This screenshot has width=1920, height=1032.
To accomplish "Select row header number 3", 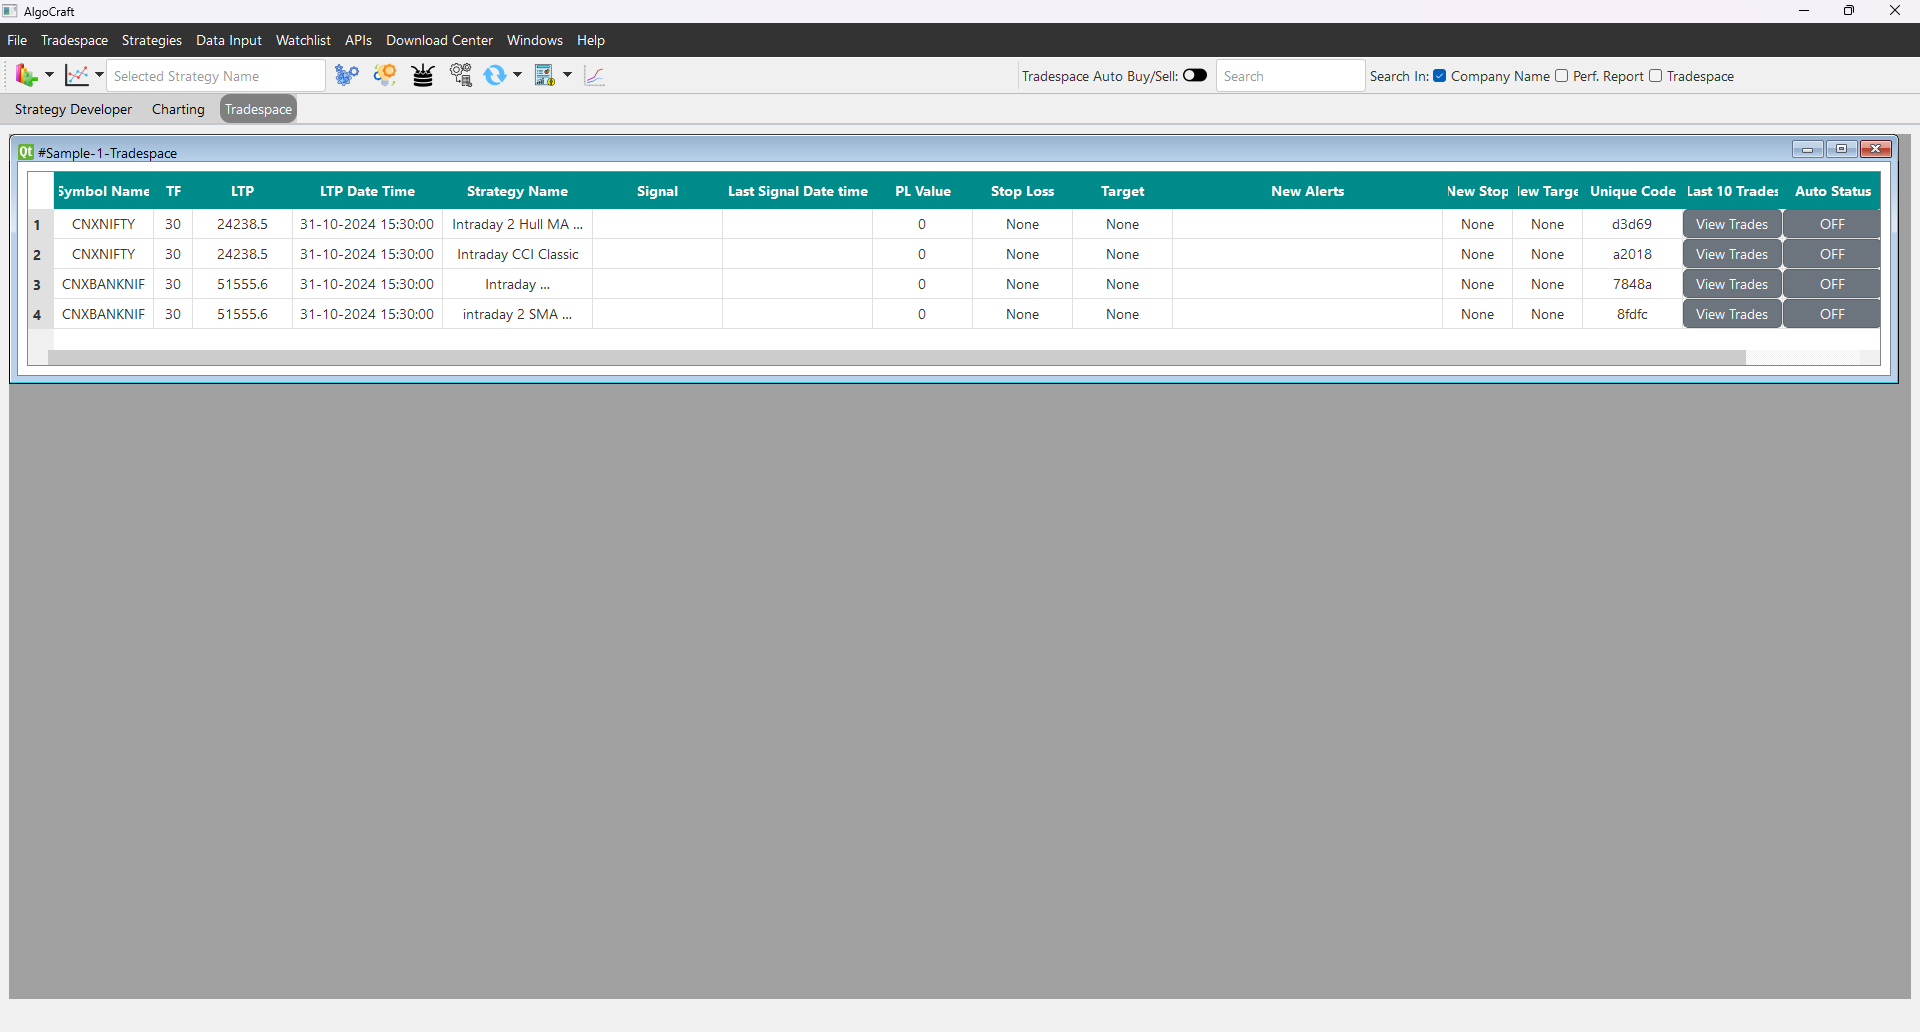I will (x=38, y=284).
